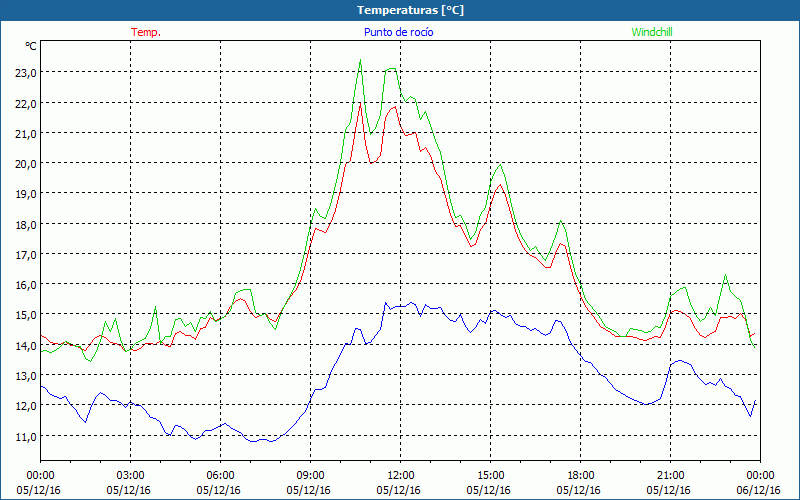Image resolution: width=800 pixels, height=500 pixels.
Task: Click the green Windchill peak above 23,0
Action: [x=360, y=60]
